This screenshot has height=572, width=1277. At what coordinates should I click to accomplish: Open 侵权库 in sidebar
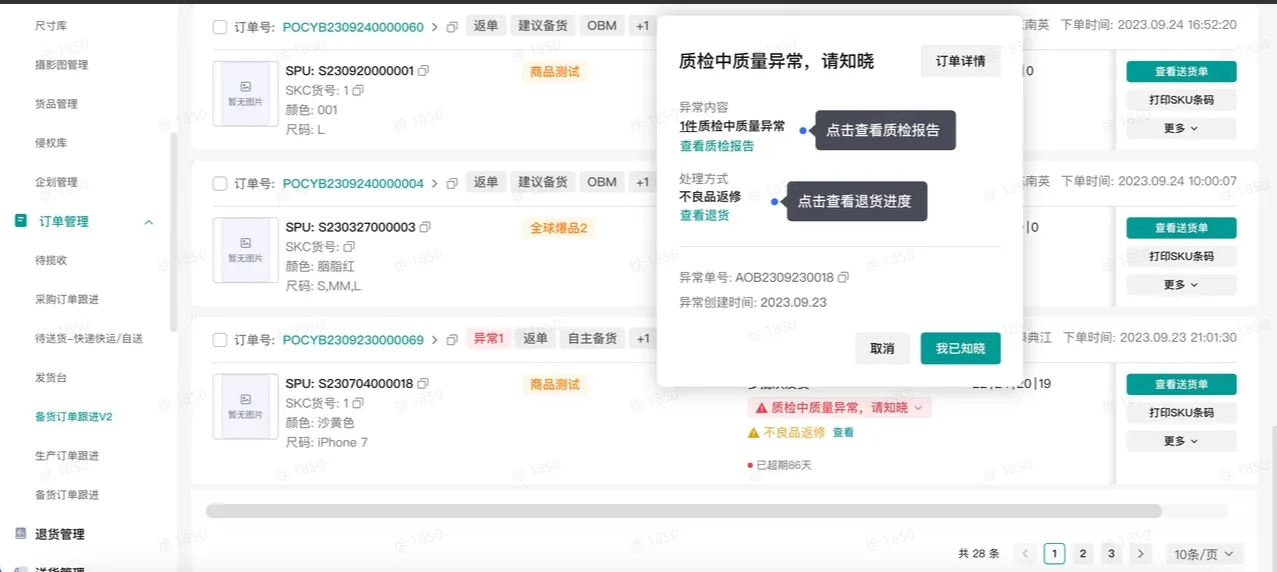pyautogui.click(x=51, y=143)
